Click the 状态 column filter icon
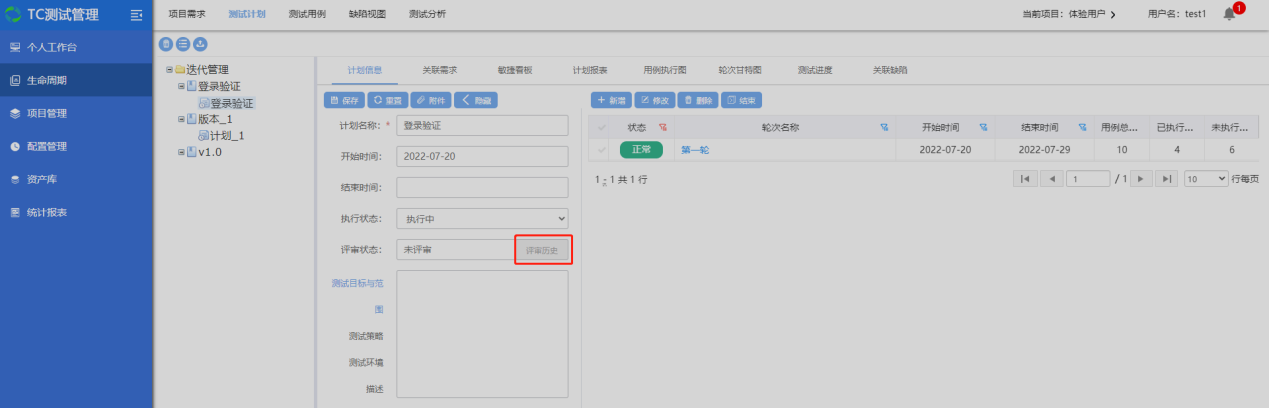 (662, 128)
